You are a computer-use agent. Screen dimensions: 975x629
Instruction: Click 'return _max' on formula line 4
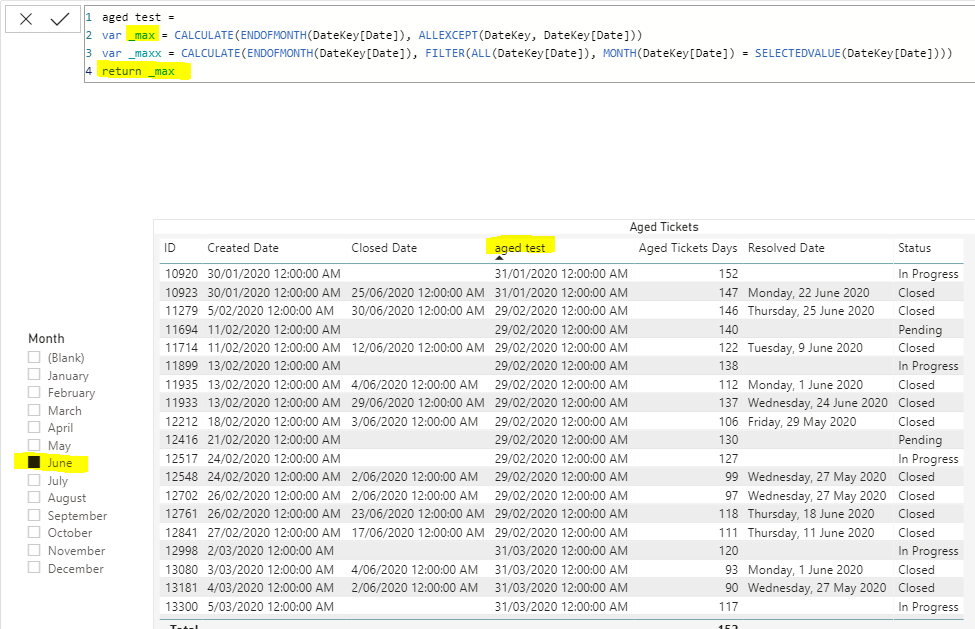[138, 71]
